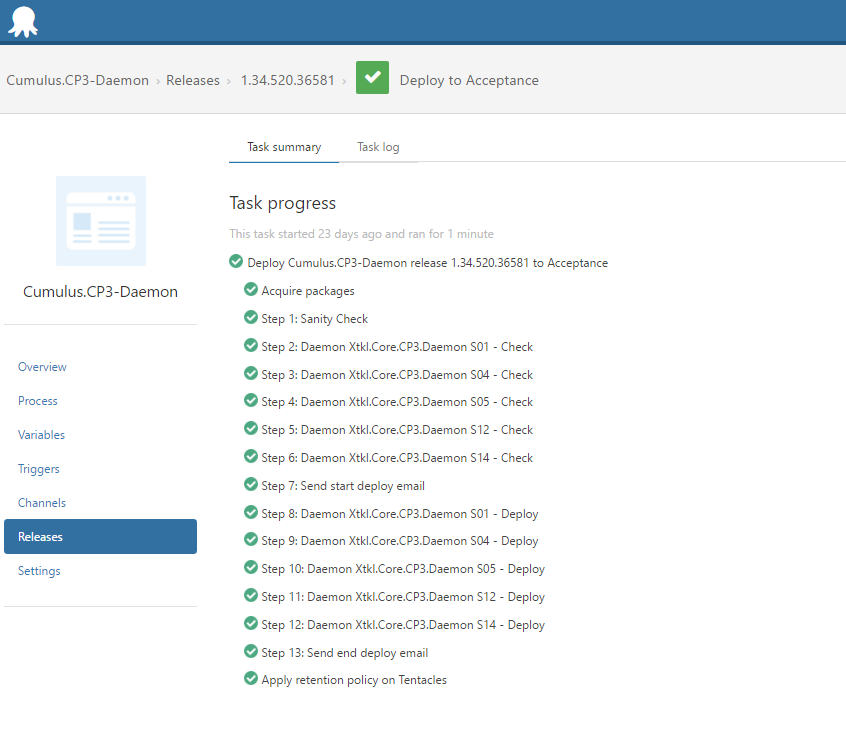Open Step 4: Daemon S05 - Check
This screenshot has height=733, width=846.
pos(397,402)
